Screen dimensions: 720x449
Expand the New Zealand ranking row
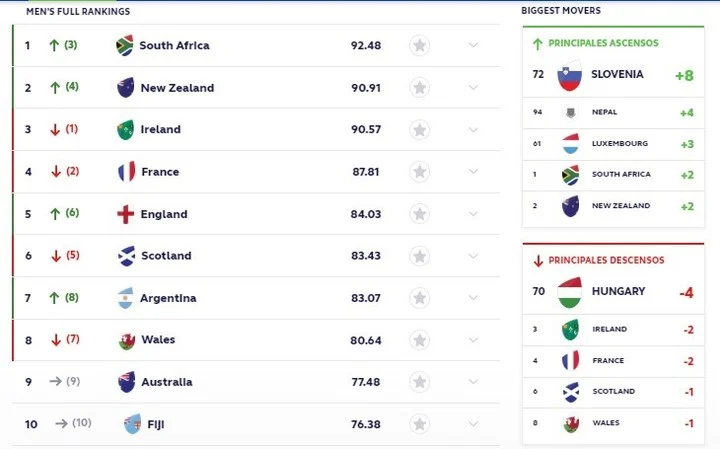click(473, 88)
